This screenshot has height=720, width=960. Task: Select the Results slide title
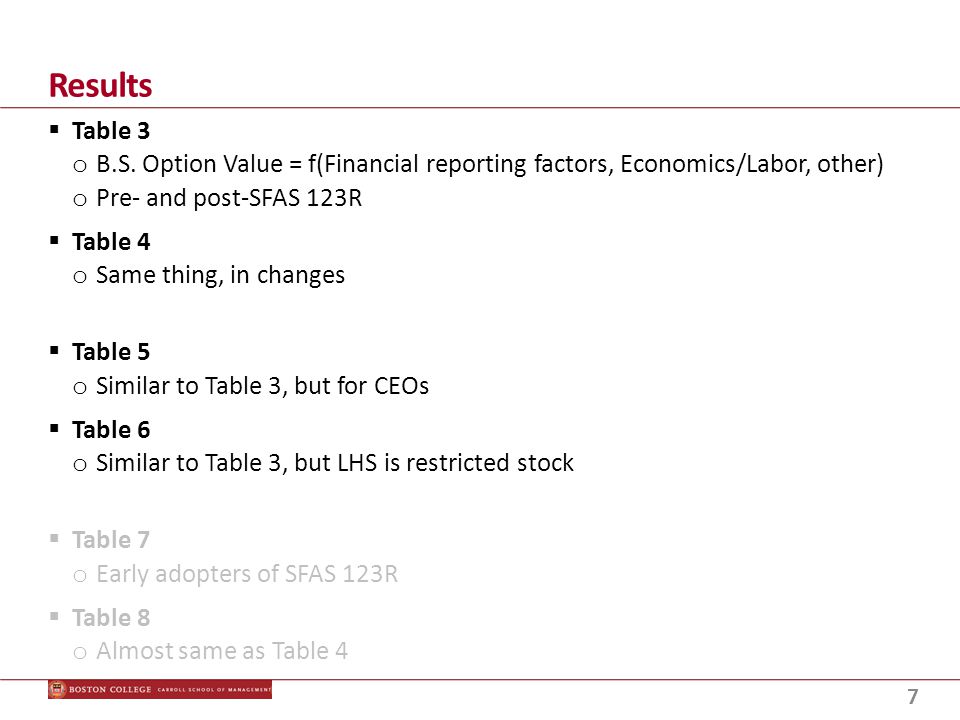(100, 85)
